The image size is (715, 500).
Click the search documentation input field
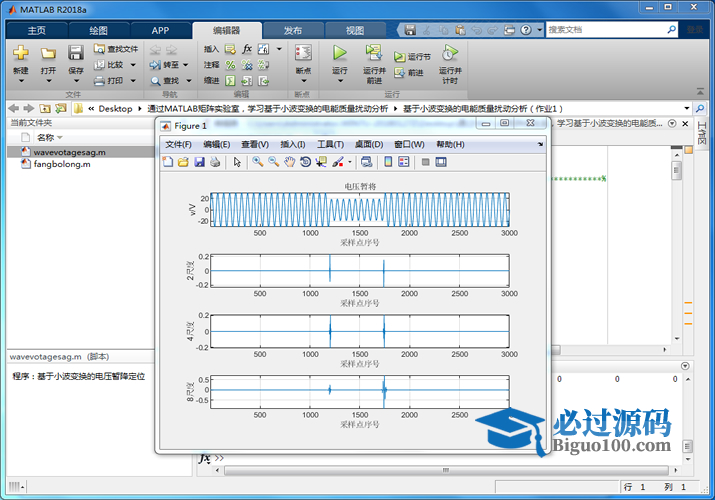click(606, 30)
